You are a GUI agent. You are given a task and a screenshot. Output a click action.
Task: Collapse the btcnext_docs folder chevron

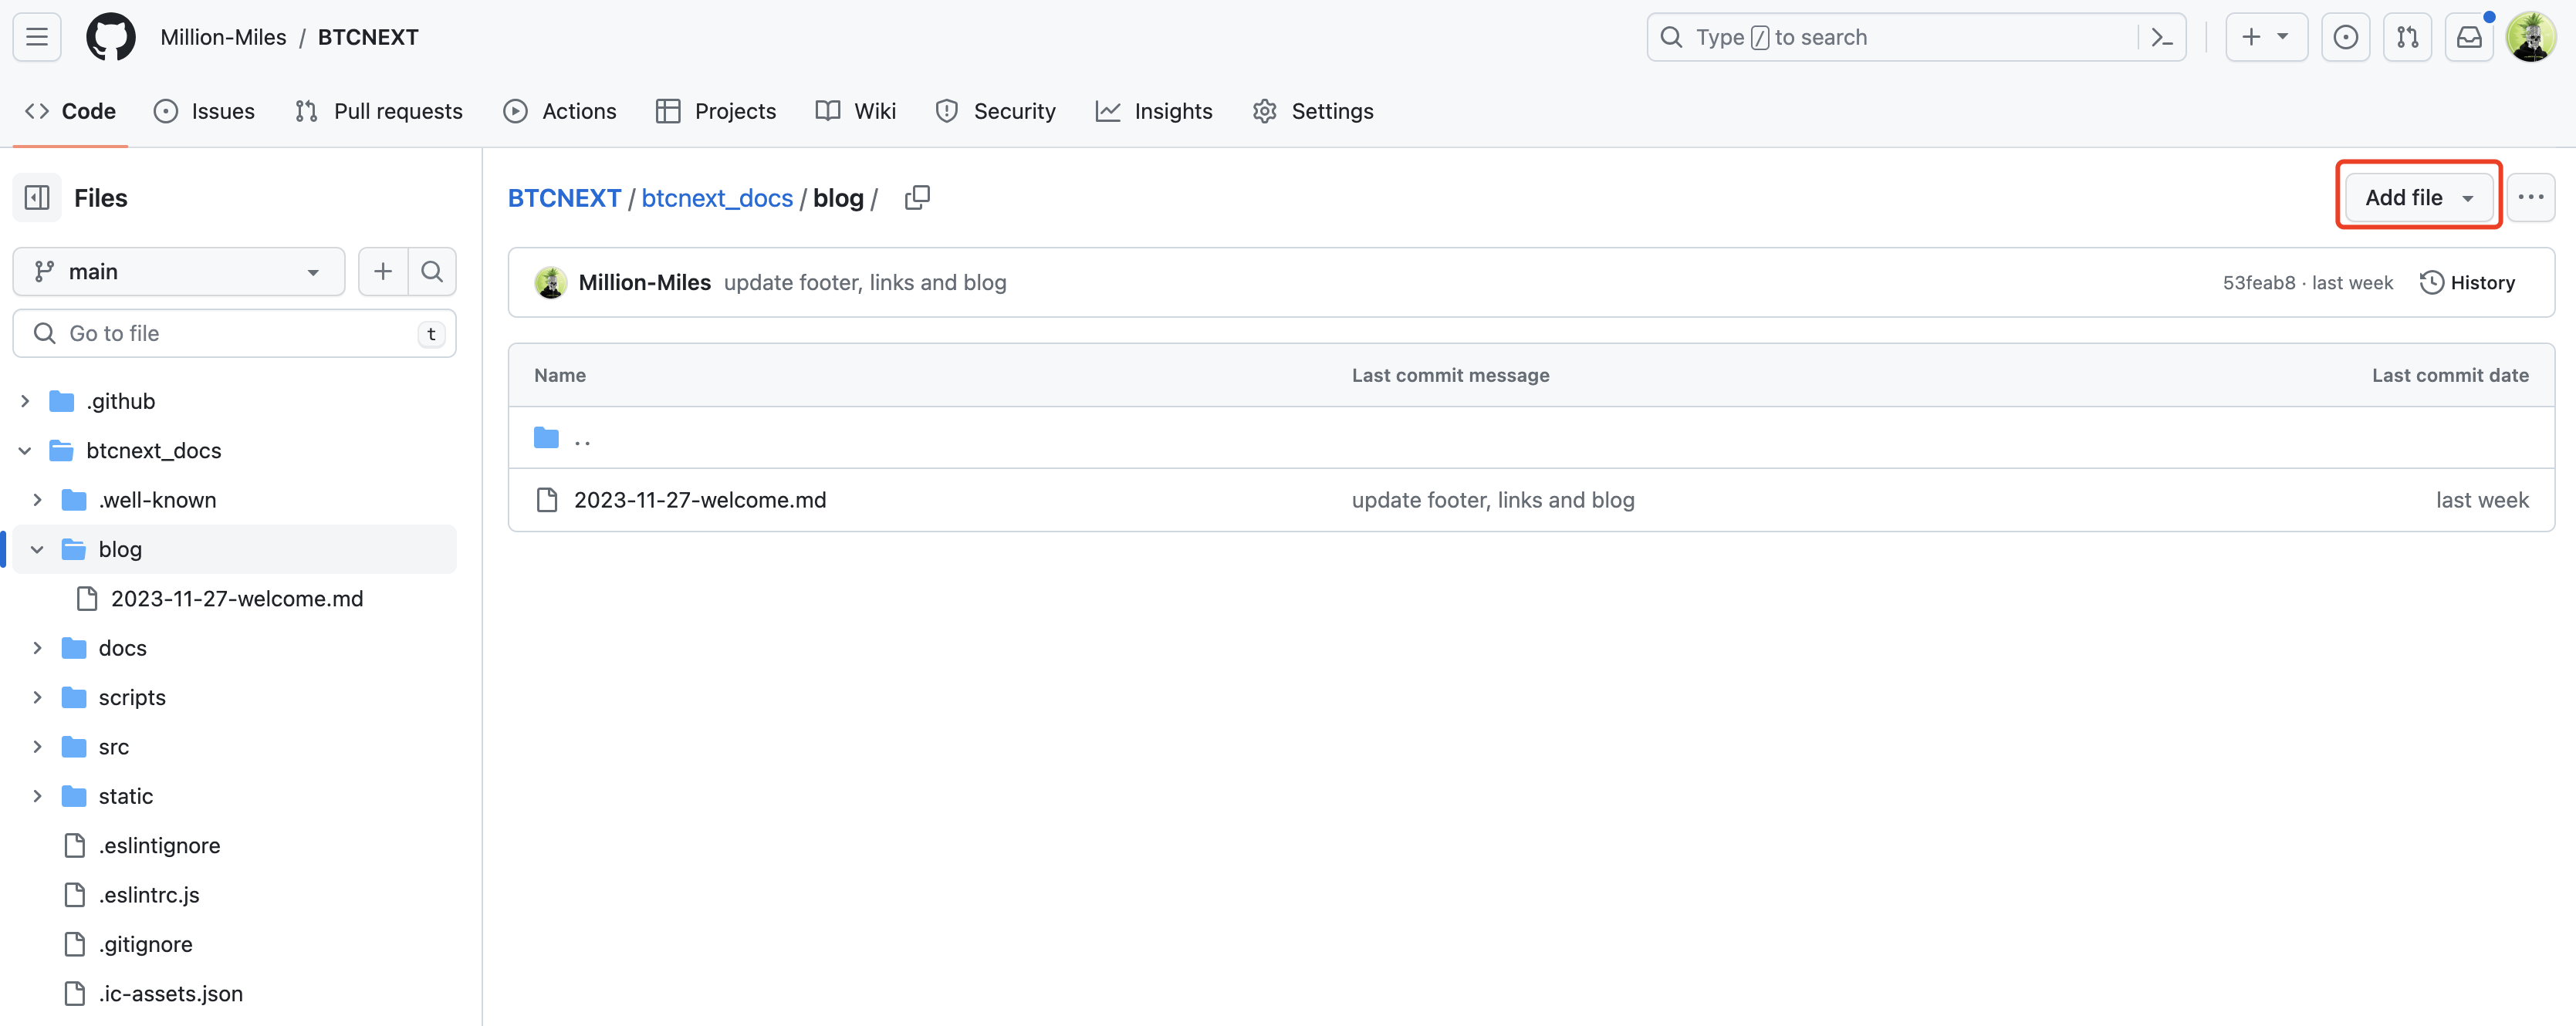tap(25, 450)
